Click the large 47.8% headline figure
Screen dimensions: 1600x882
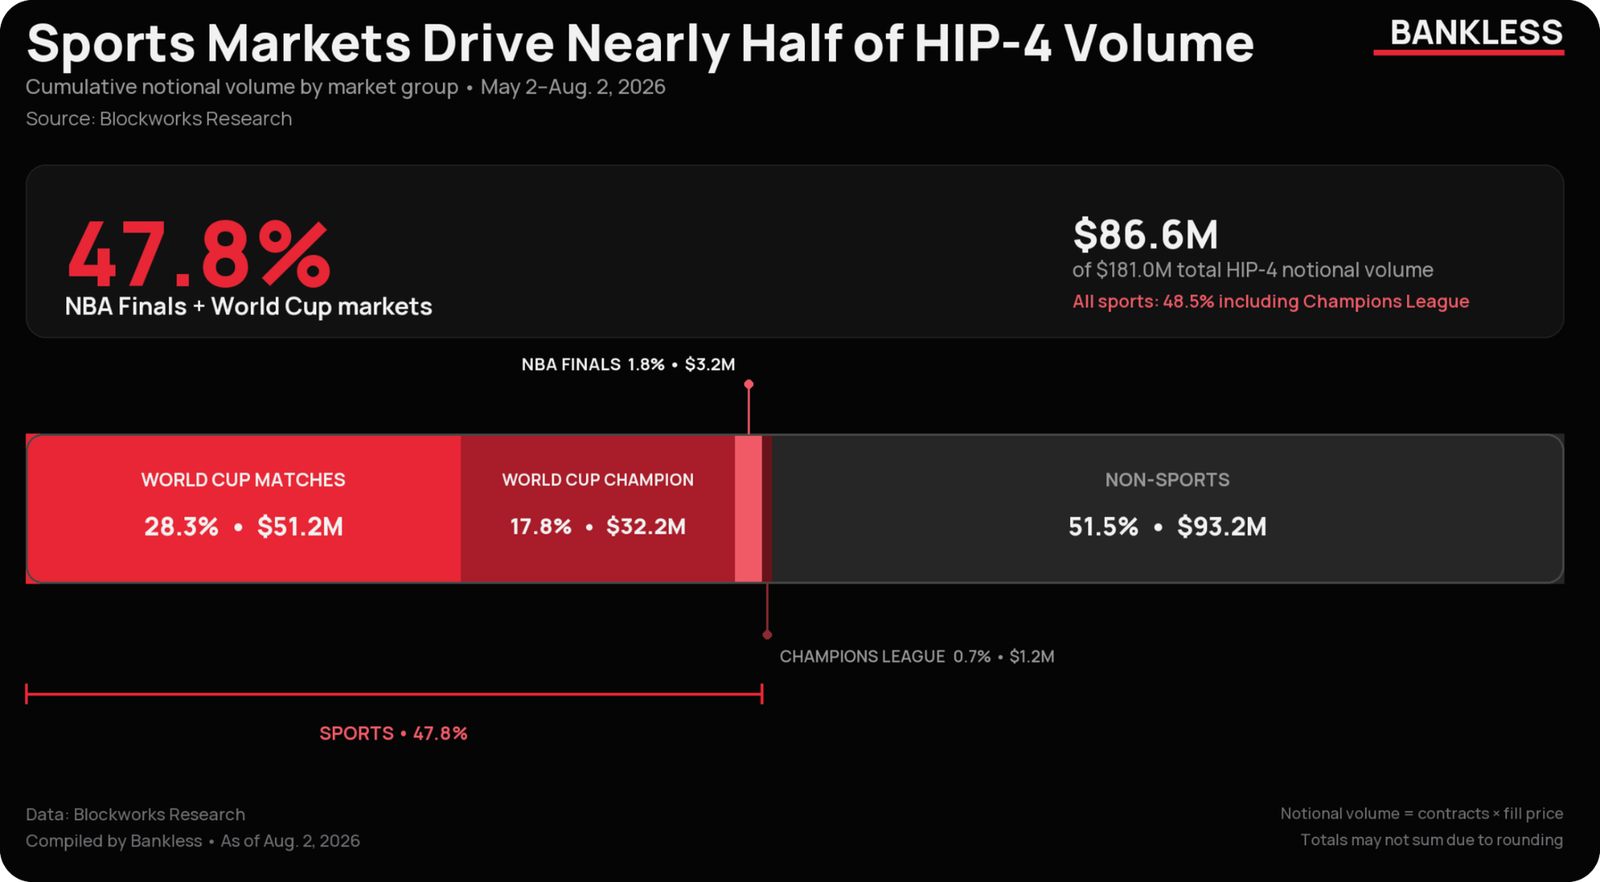(198, 255)
